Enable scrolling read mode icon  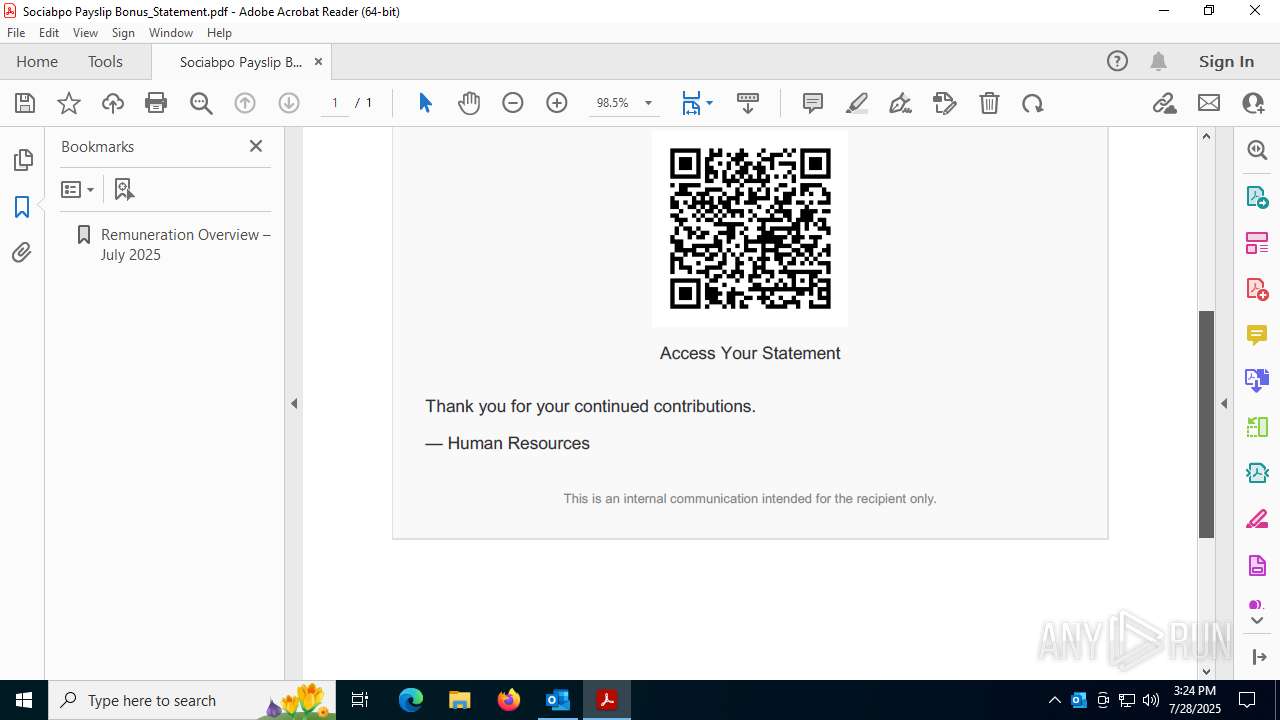tap(748, 103)
